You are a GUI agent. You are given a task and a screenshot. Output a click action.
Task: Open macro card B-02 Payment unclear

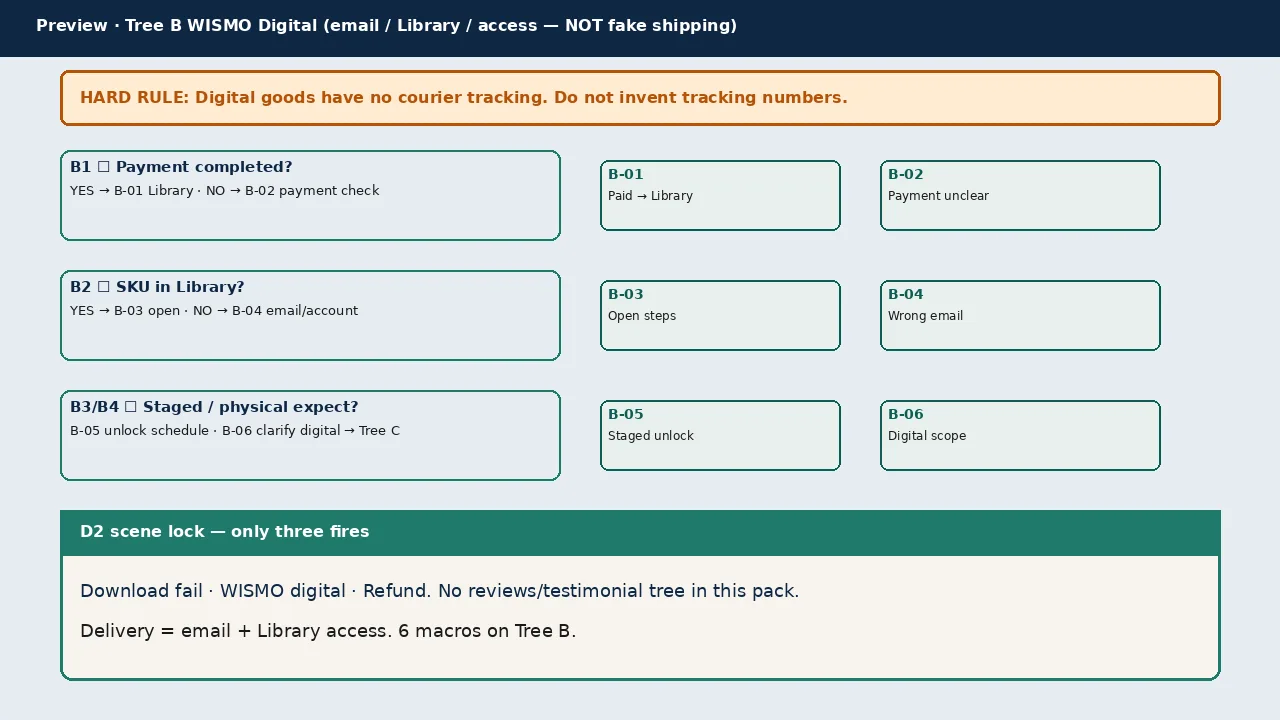point(1020,195)
